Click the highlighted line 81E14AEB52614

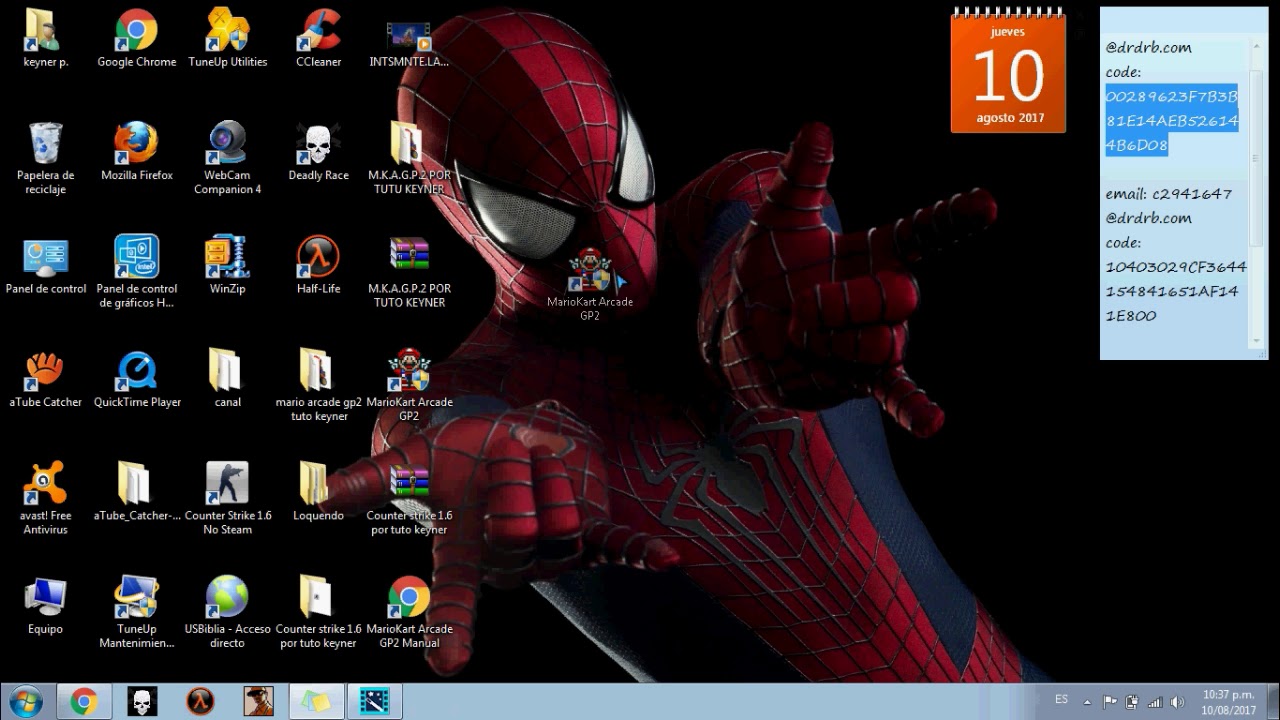(x=1171, y=121)
